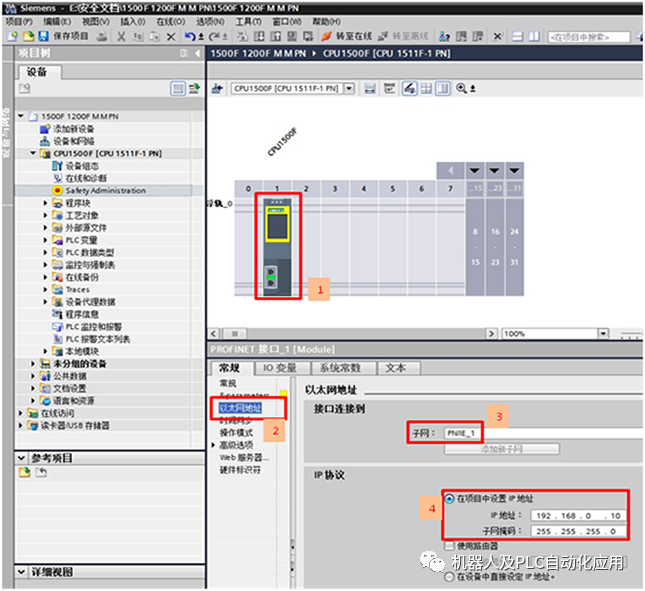Select 操作模式 in properties navigation
This screenshot has width=645, height=591.
click(x=237, y=433)
